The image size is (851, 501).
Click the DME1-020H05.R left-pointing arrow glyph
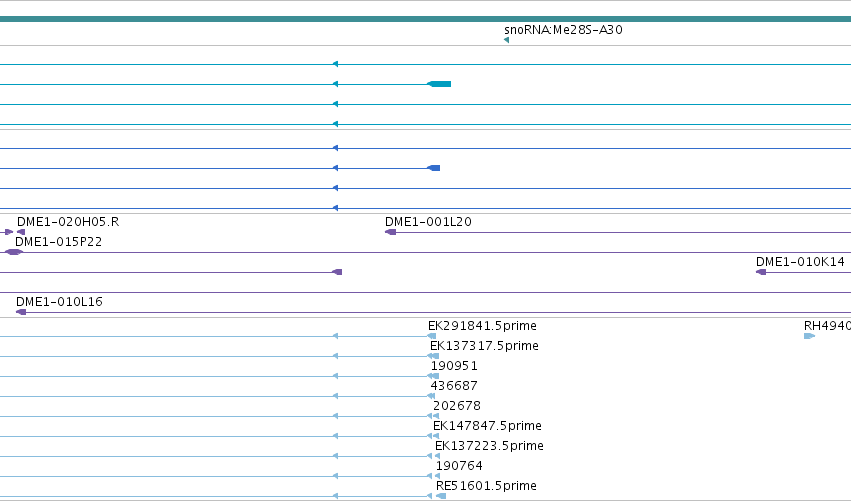pyautogui.click(x=21, y=232)
